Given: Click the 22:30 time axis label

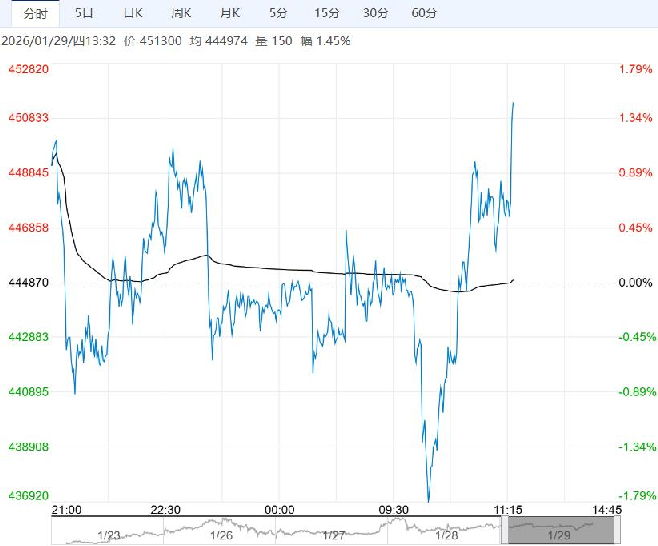Looking at the screenshot, I should point(165,509).
